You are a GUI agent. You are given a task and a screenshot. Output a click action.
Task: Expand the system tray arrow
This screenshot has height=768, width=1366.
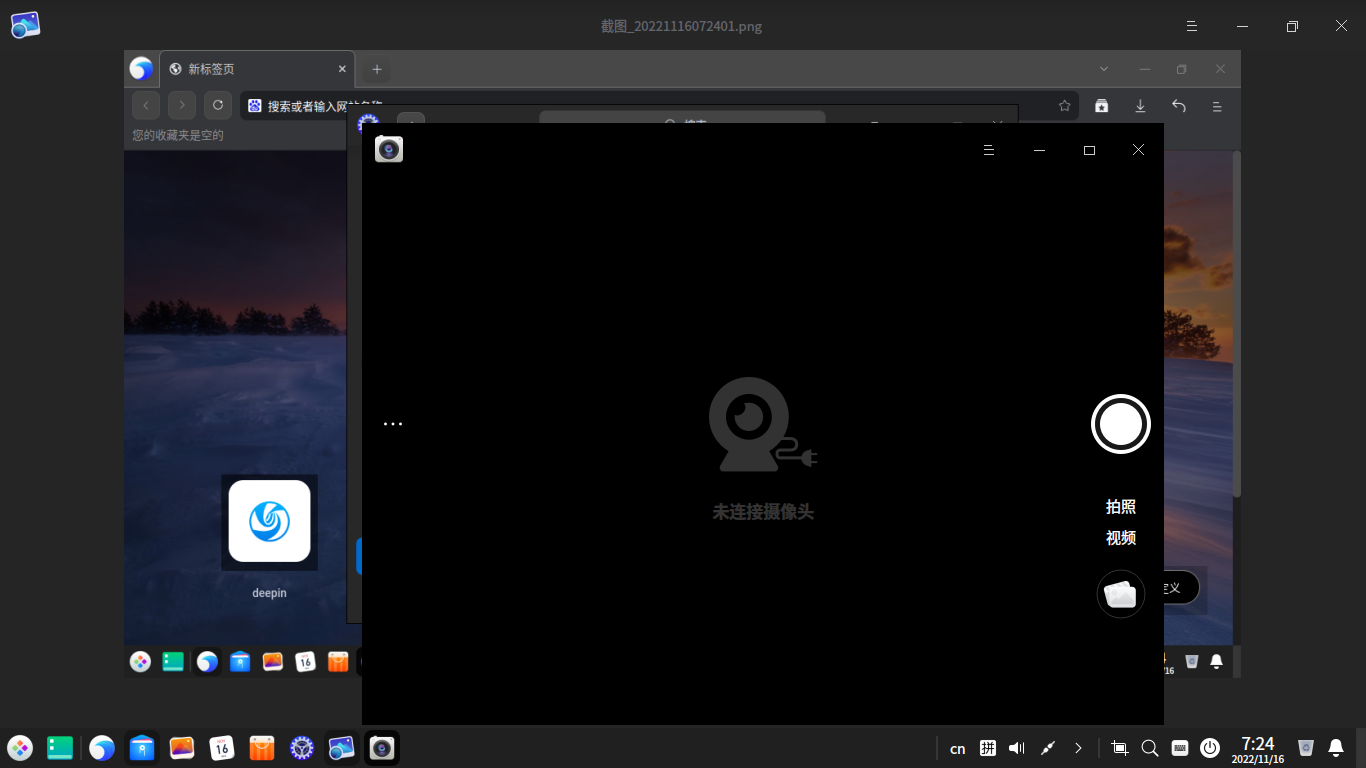click(x=1078, y=748)
